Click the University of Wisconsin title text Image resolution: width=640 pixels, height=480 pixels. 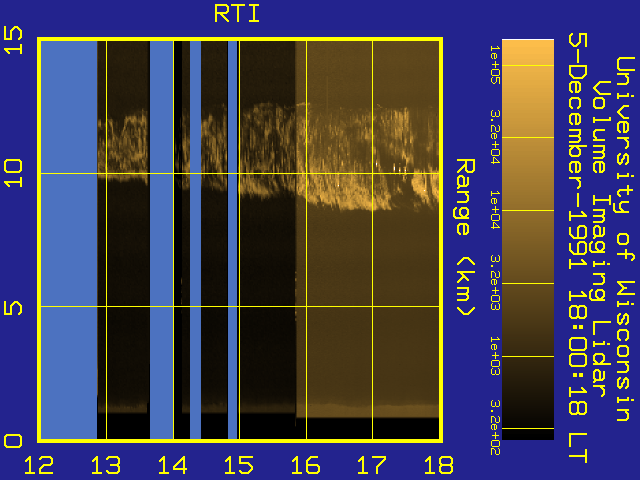point(625,239)
